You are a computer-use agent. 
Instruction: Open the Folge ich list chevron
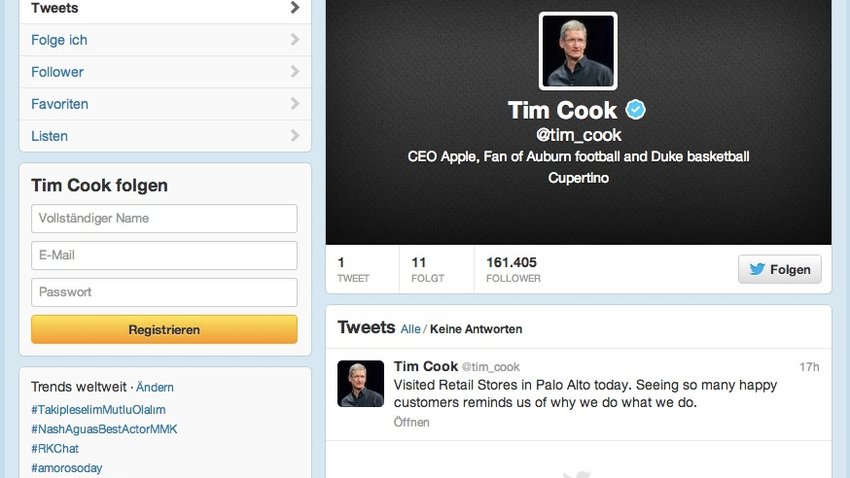pyautogui.click(x=295, y=40)
